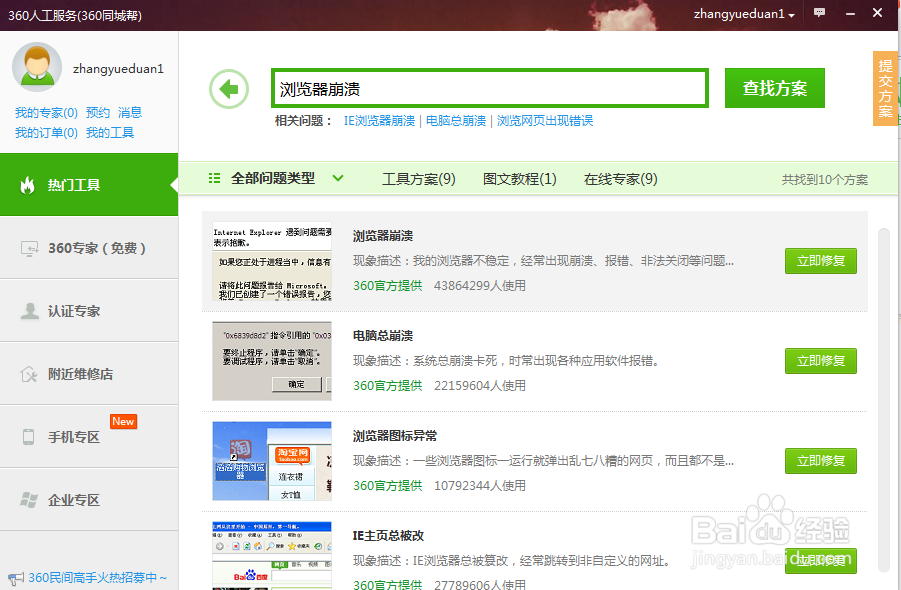
Task: Open related question IE浏览器崩溃
Action: (x=379, y=121)
